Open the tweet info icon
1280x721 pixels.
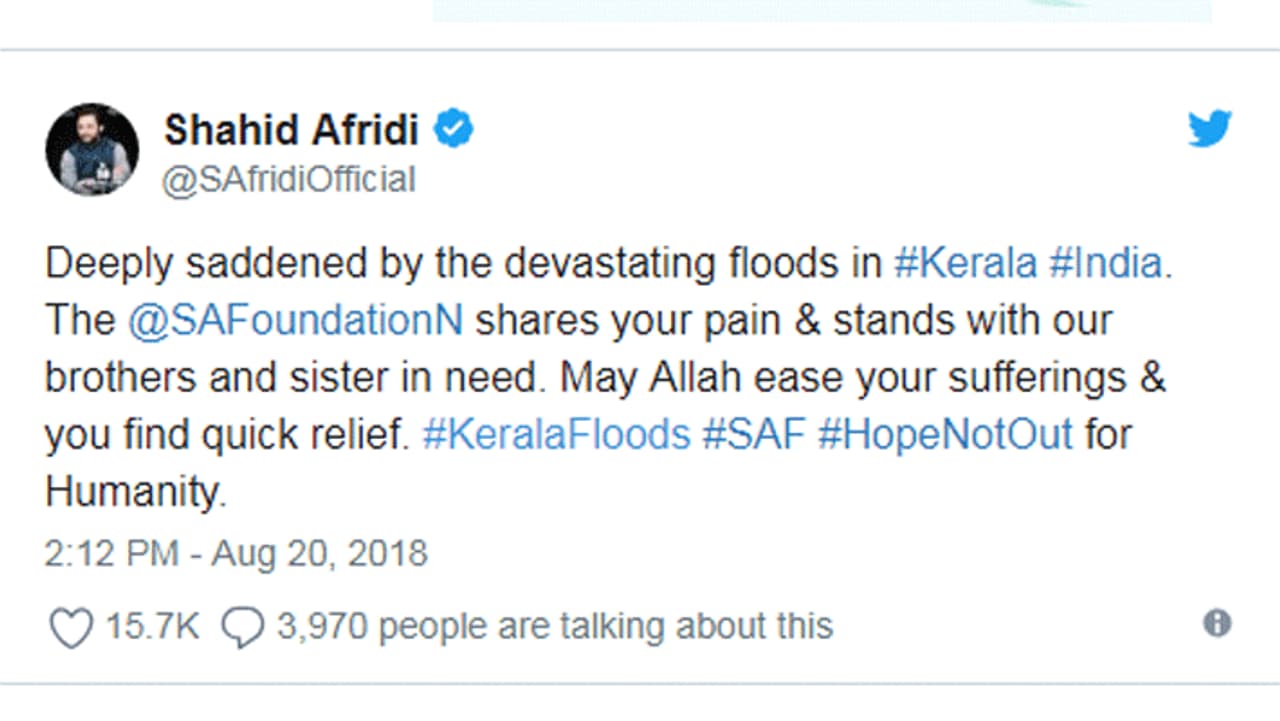(x=1216, y=624)
